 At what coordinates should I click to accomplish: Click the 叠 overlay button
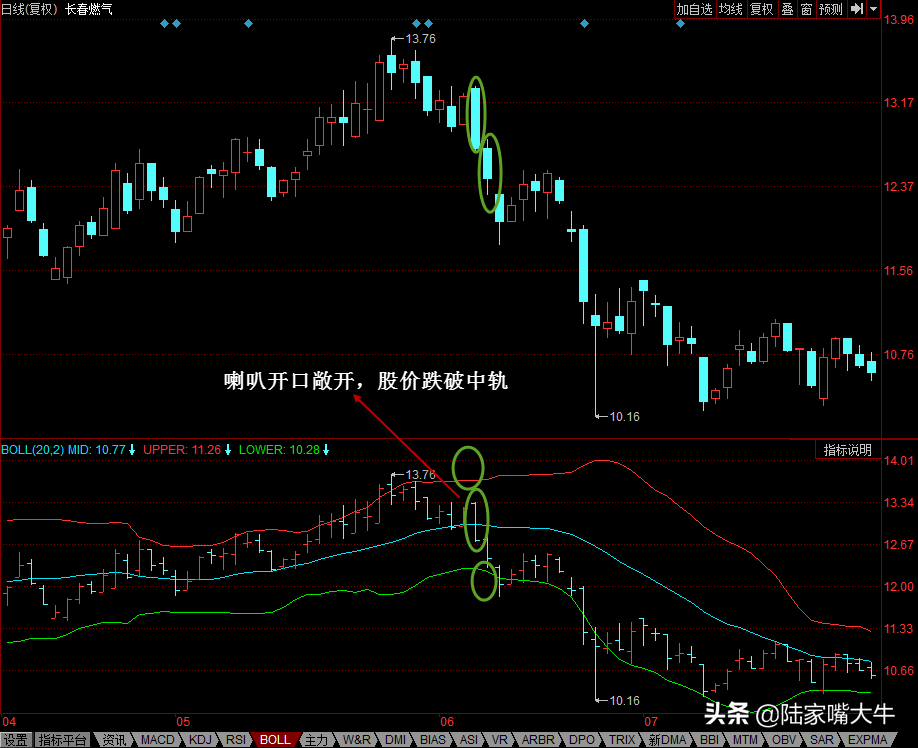pos(787,9)
